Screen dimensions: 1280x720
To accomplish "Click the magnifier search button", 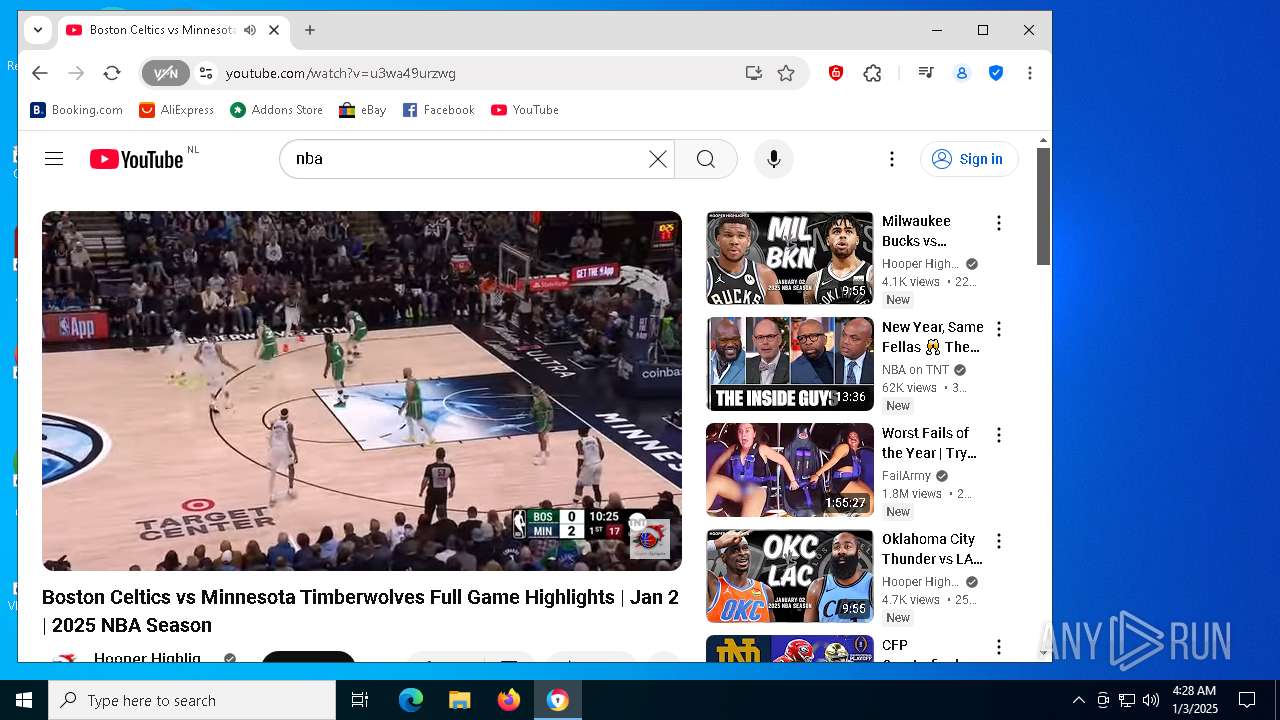I will [x=706, y=159].
